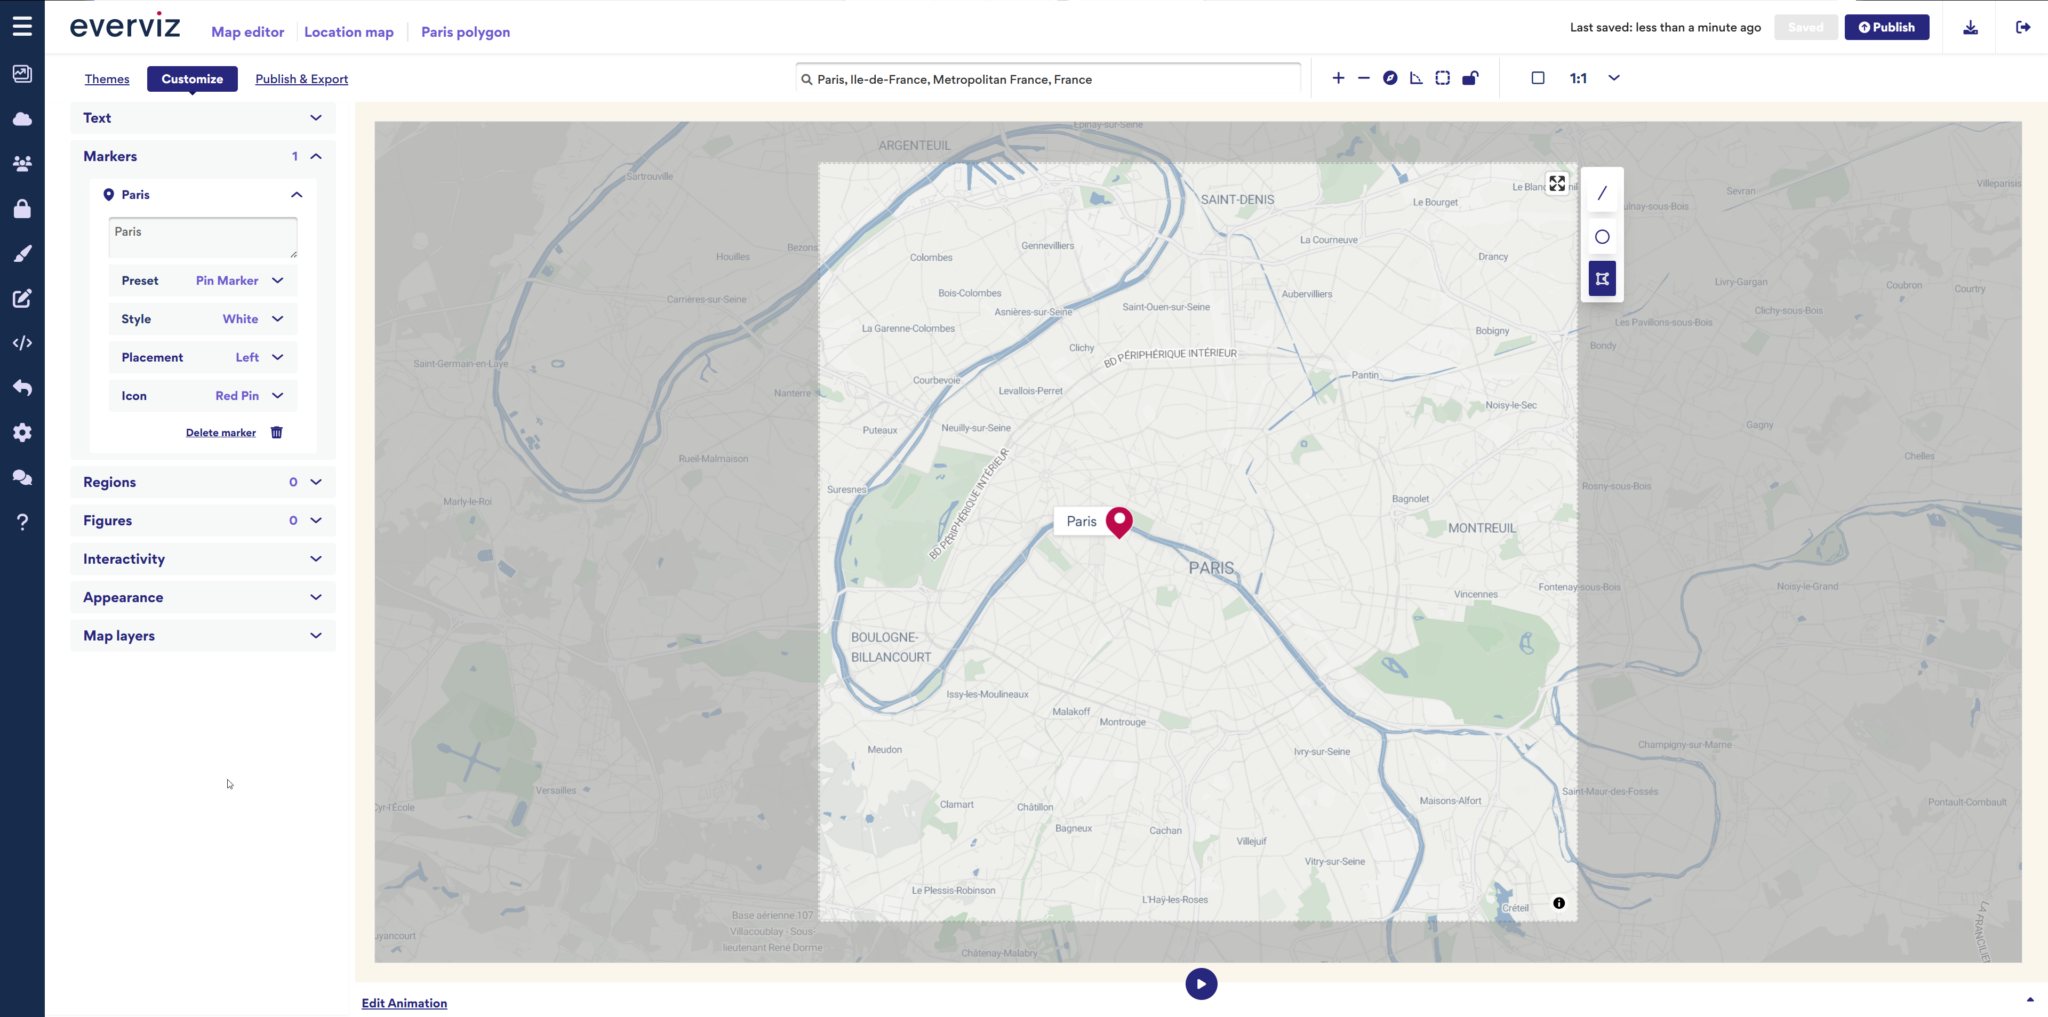Select the circle drawing tool
The width and height of the screenshot is (2048, 1017).
pyautogui.click(x=1601, y=237)
